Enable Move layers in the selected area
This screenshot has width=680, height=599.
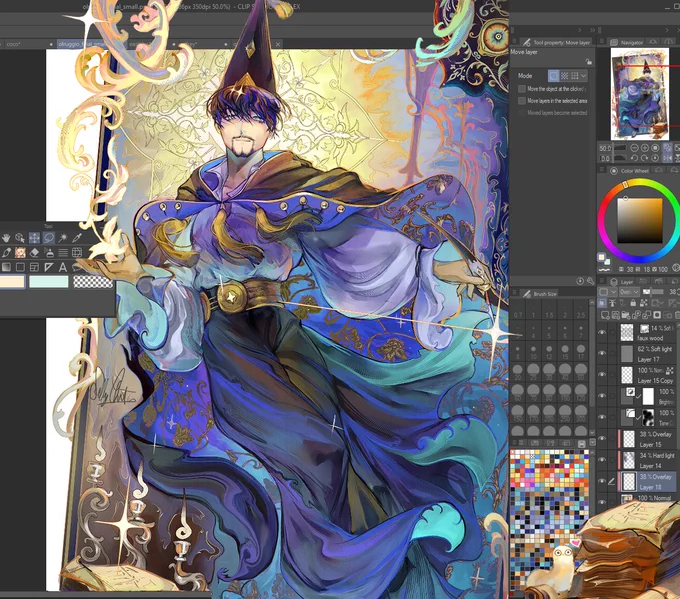(522, 101)
